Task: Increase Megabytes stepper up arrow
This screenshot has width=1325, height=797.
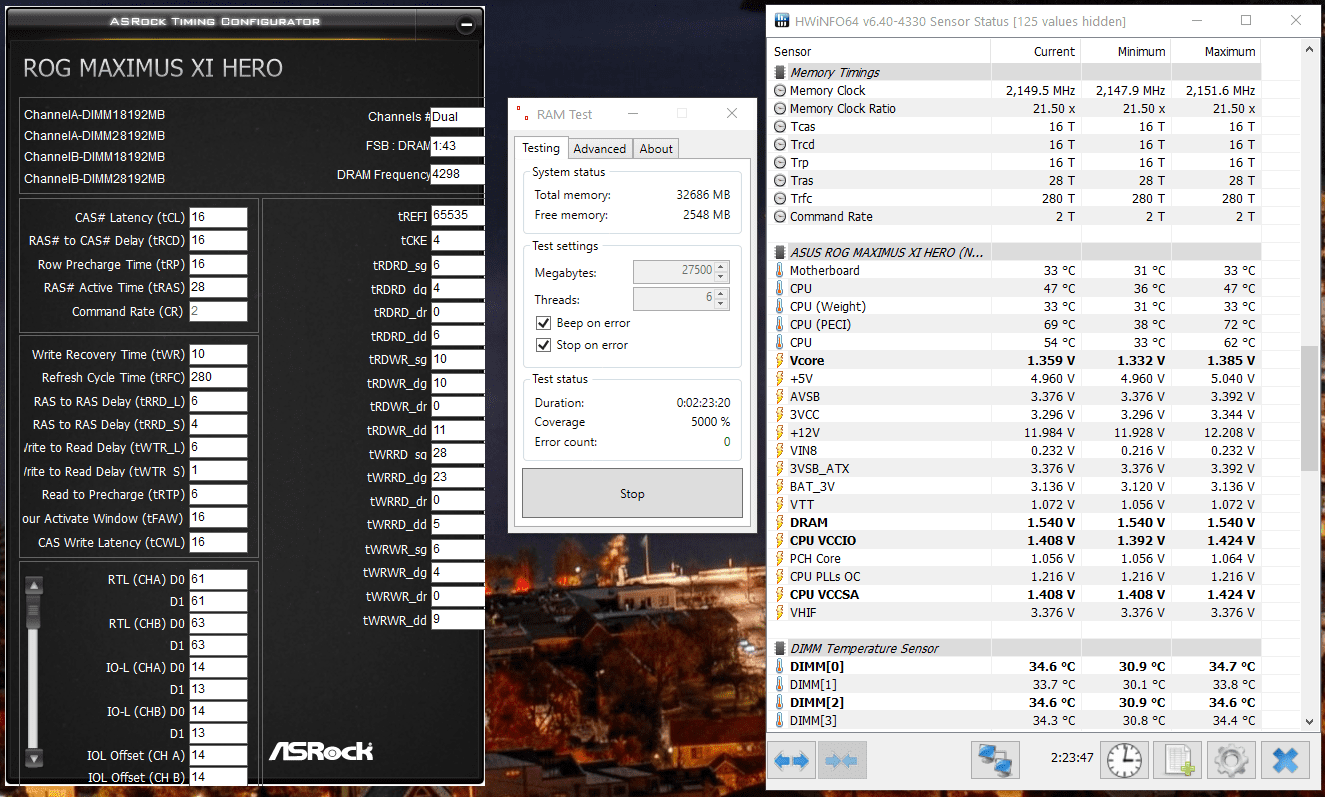Action: click(722, 266)
